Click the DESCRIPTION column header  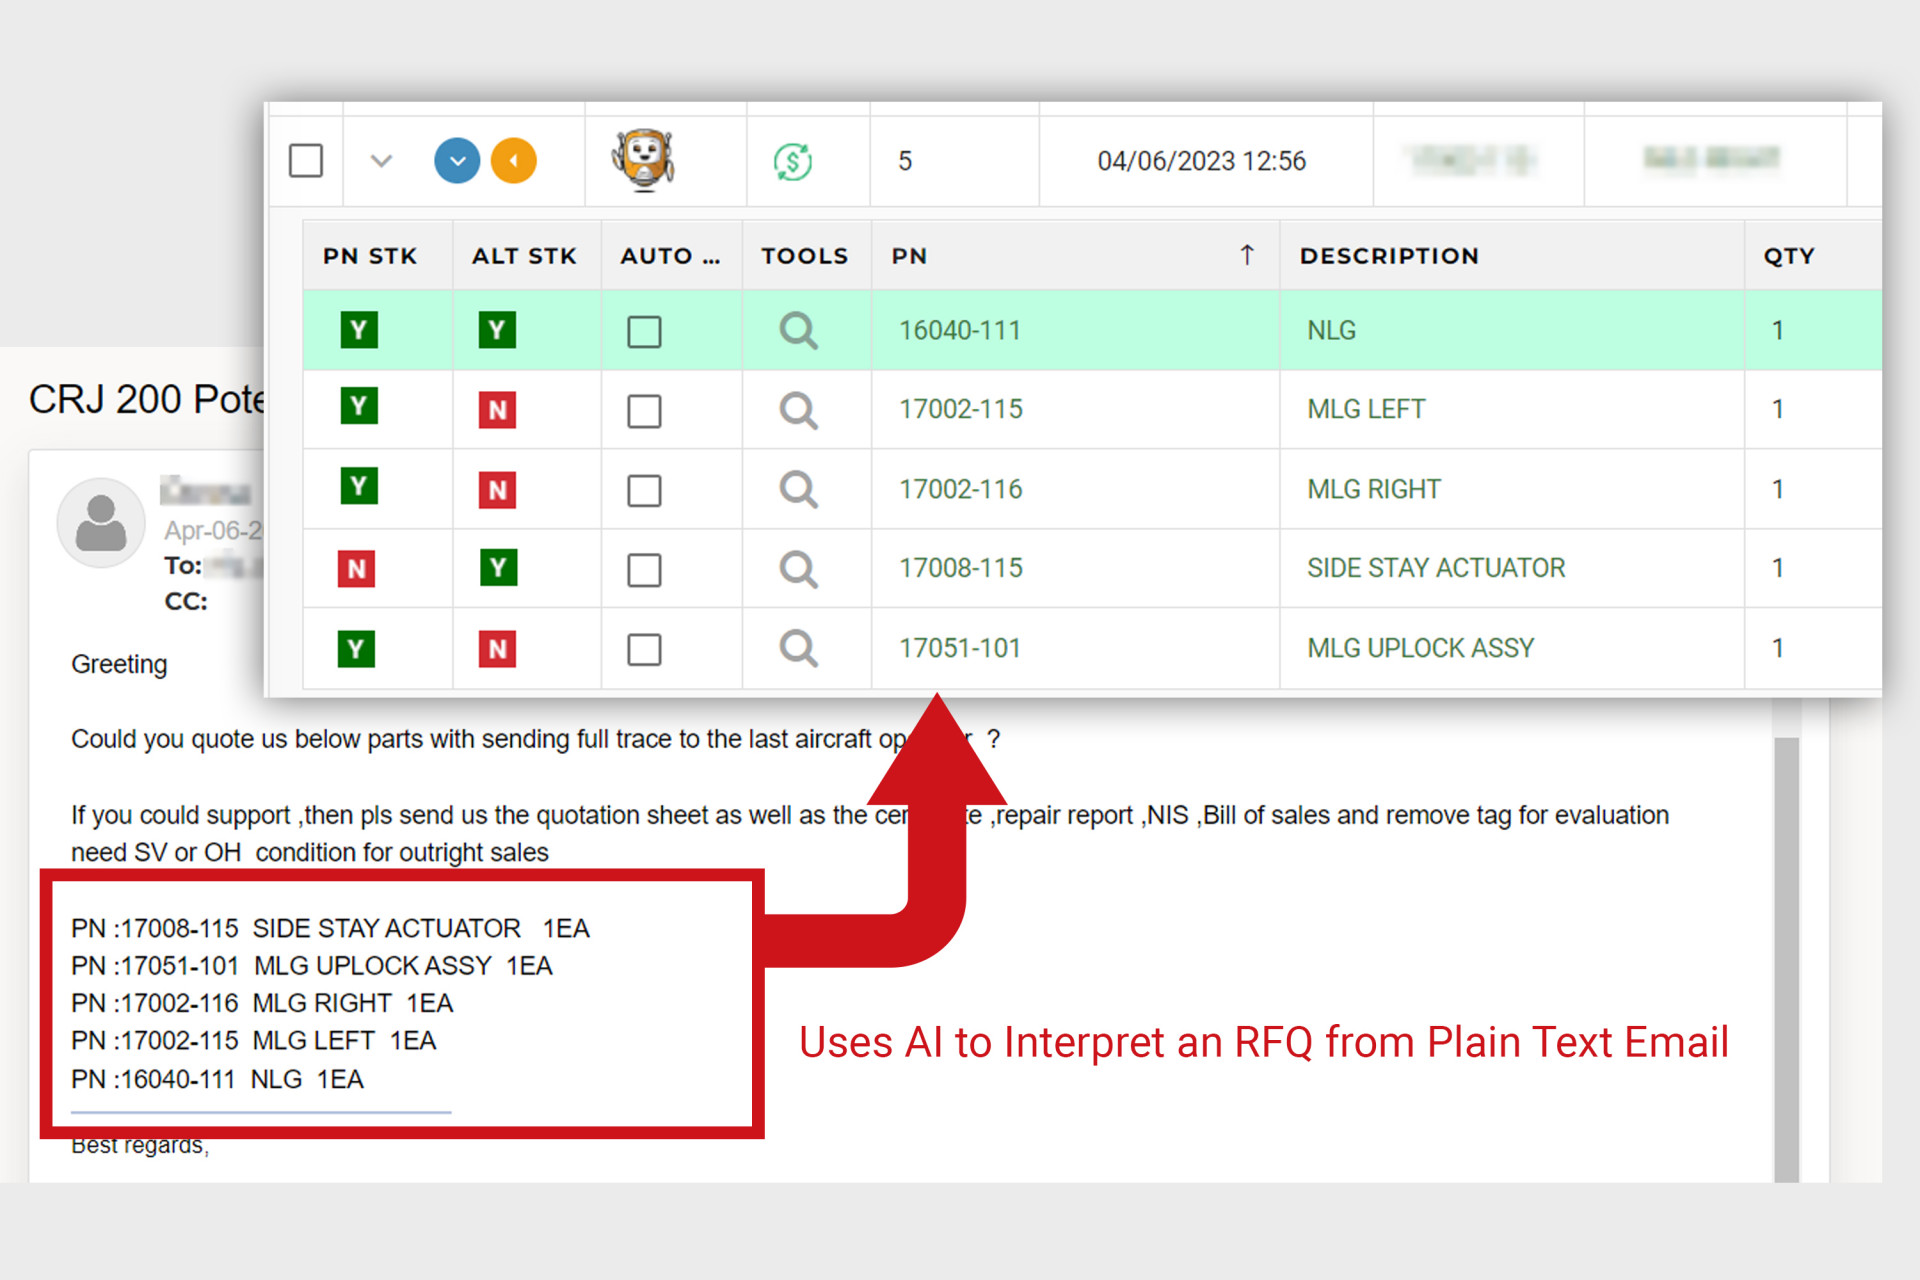(x=1388, y=256)
